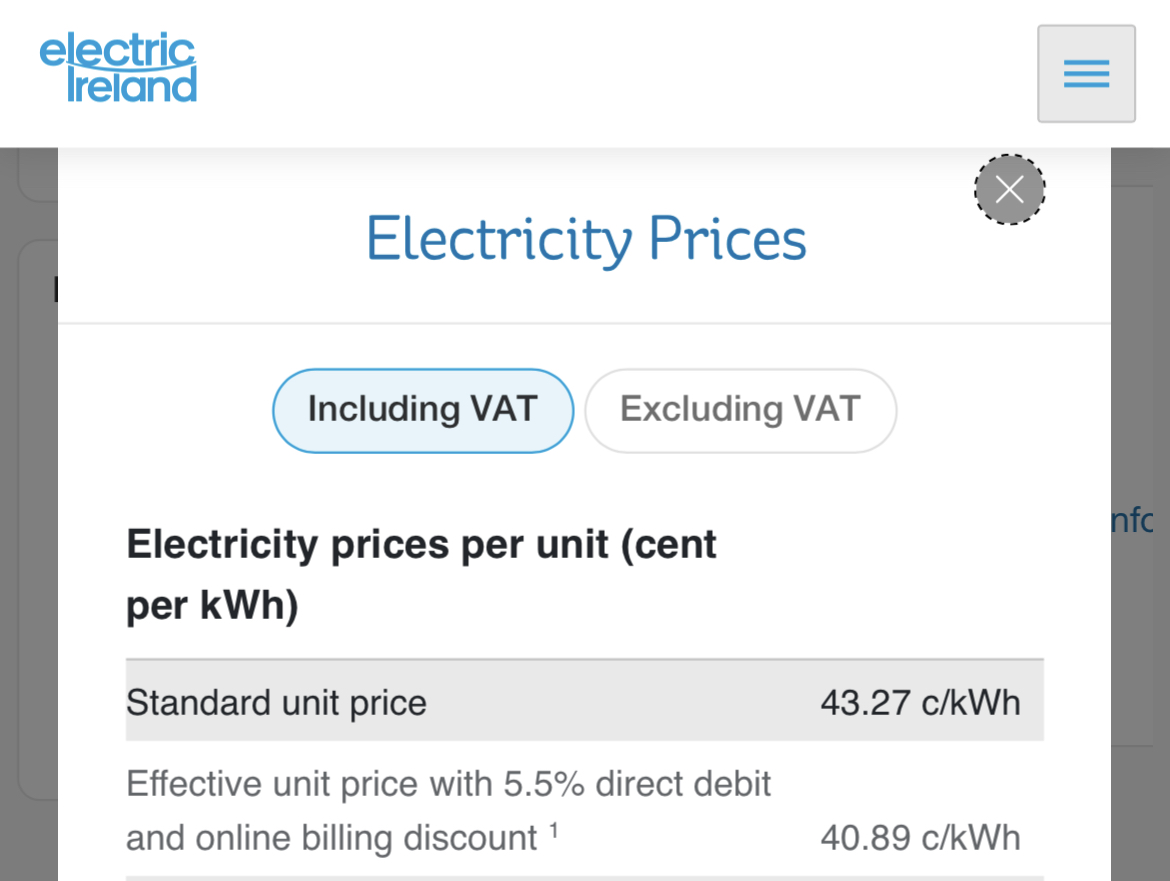This screenshot has width=1170, height=881.
Task: Open the hamburger navigation menu
Action: coord(1086,73)
